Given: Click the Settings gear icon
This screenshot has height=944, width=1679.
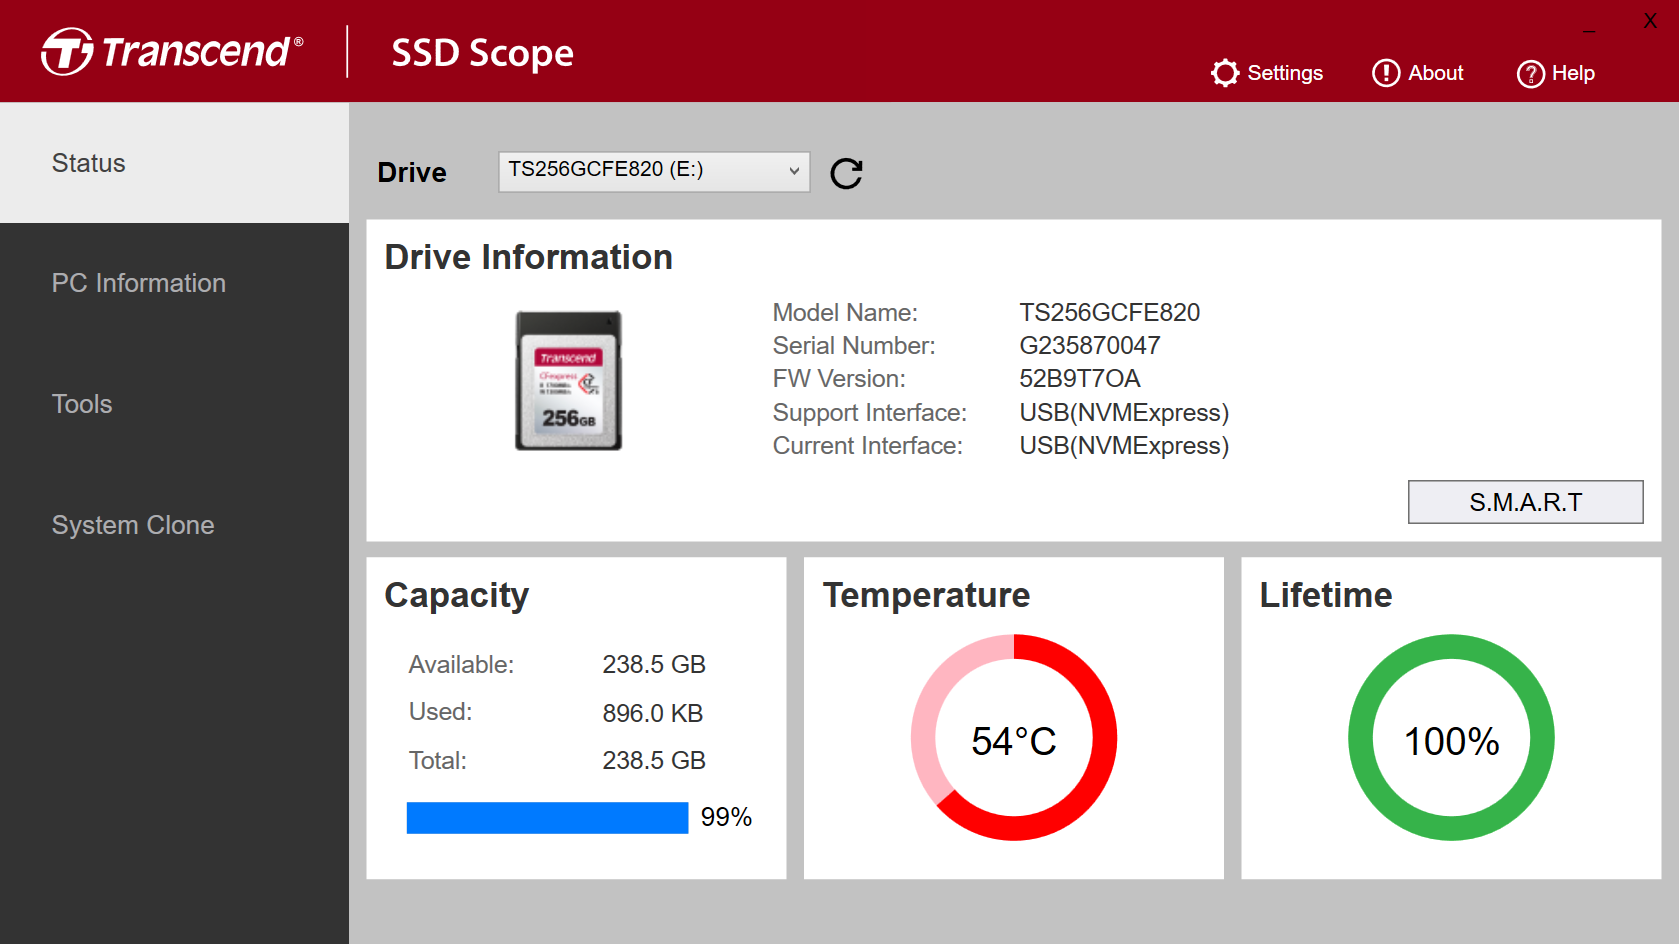Looking at the screenshot, I should [1225, 73].
